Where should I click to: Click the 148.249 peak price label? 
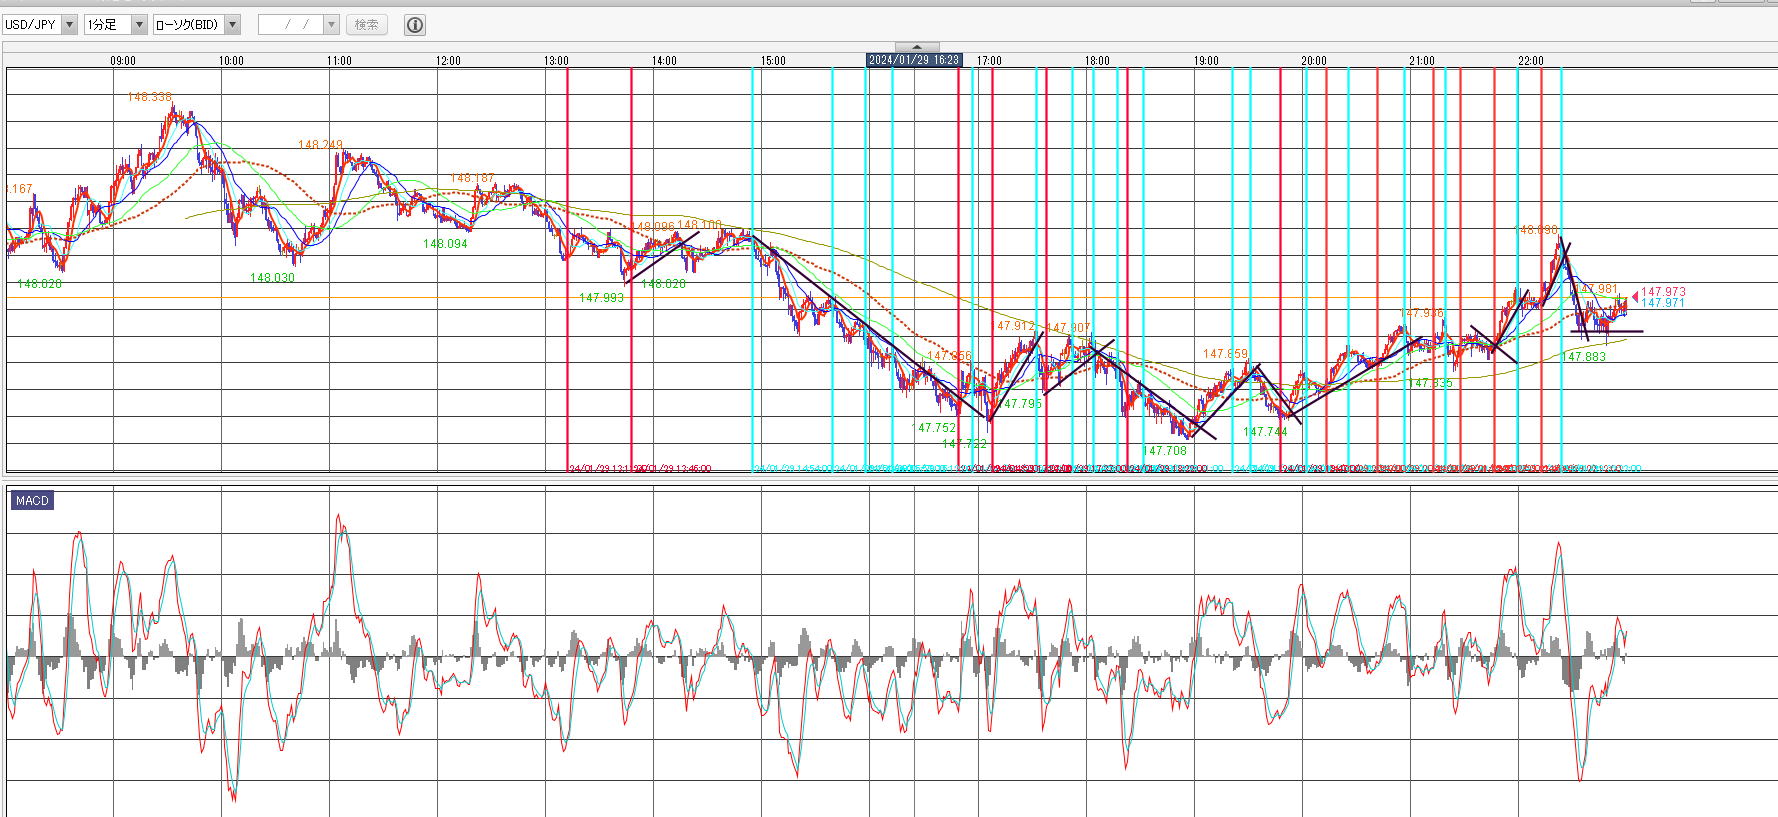click(320, 145)
